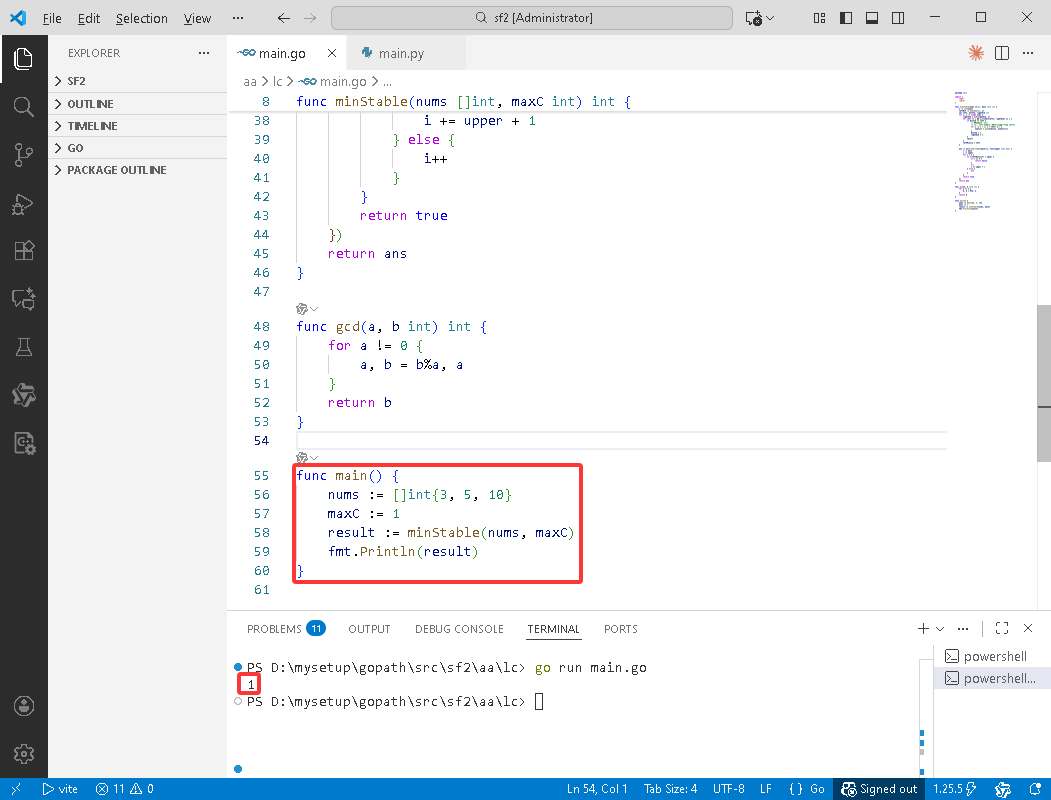Viewport: 1051px width, 800px height.
Task: Expand the OUTLINE section
Action: tap(137, 104)
